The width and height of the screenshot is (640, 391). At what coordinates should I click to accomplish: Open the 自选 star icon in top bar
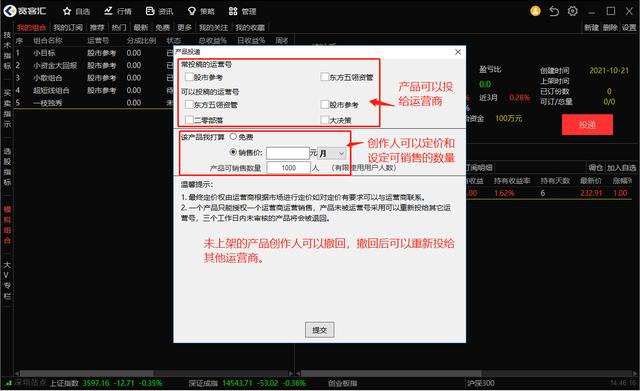[67, 11]
